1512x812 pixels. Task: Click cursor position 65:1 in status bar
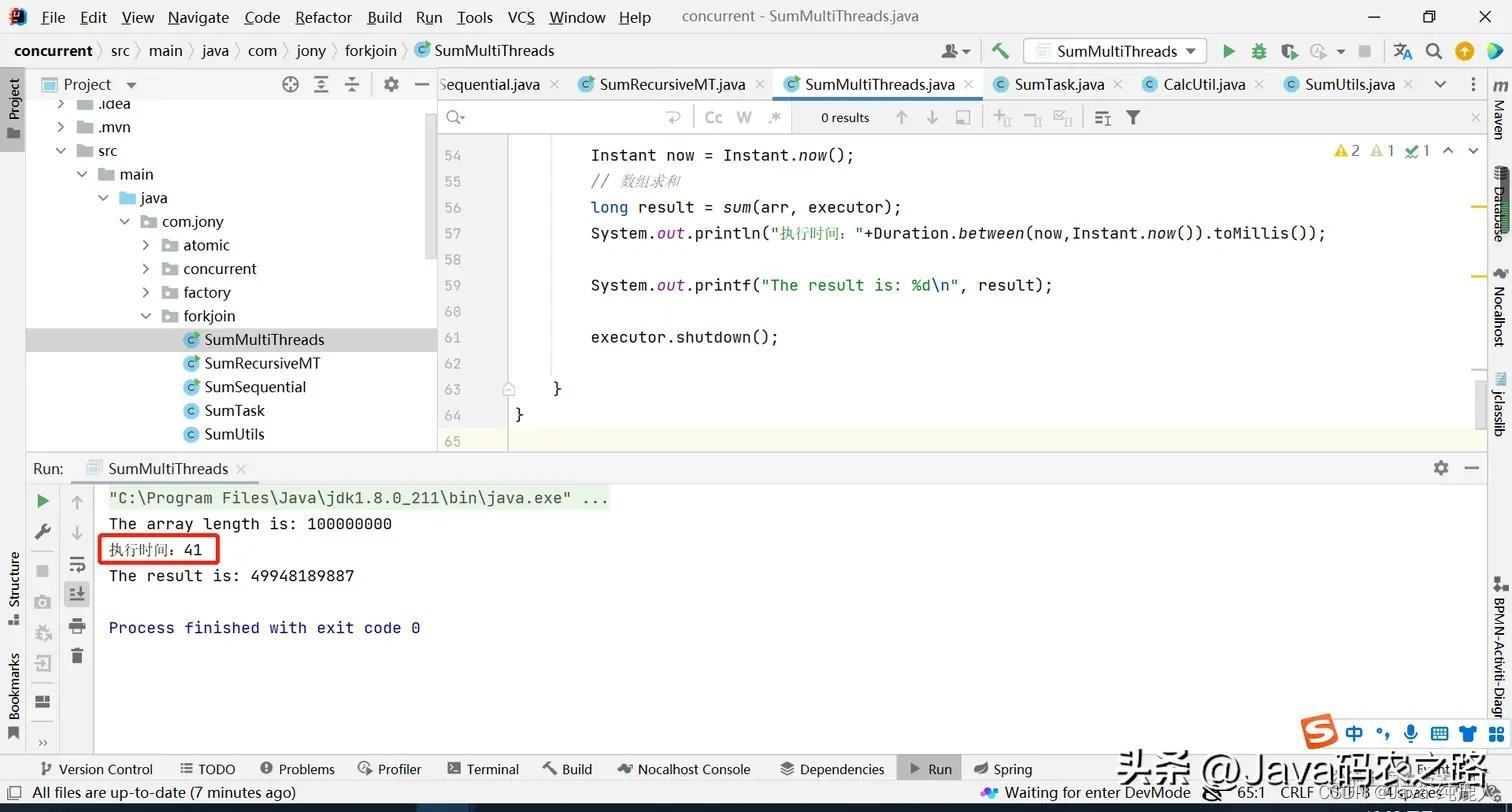[1251, 792]
